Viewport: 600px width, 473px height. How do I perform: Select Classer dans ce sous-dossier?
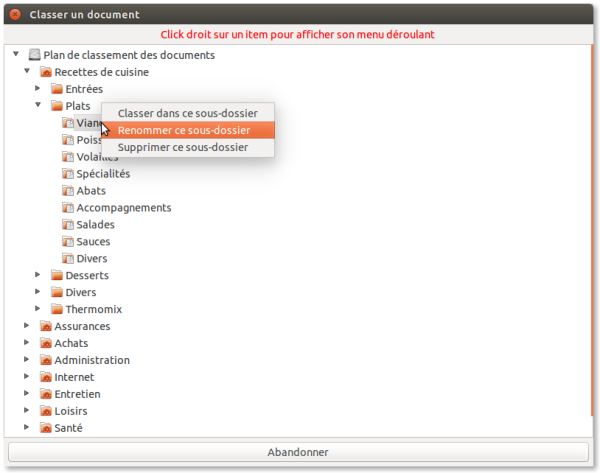point(187,113)
